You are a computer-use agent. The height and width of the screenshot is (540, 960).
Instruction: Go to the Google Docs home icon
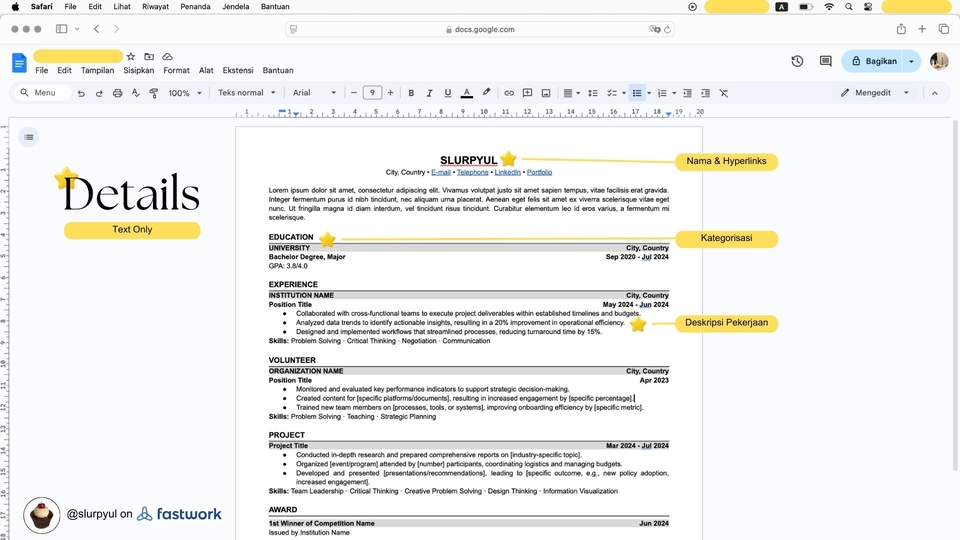[19, 62]
